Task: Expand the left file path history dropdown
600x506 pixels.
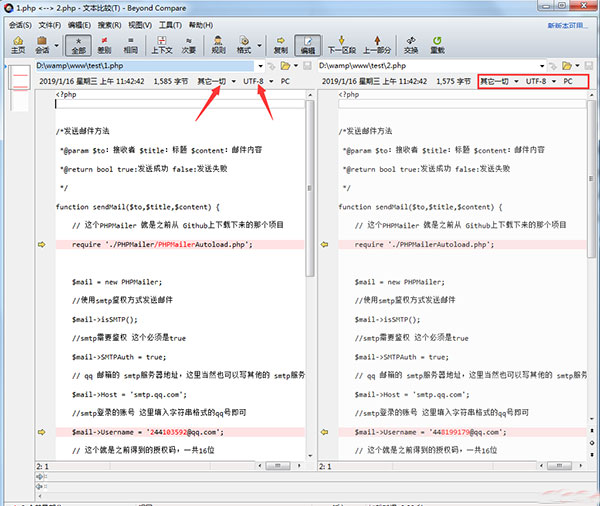Action: [x=260, y=66]
